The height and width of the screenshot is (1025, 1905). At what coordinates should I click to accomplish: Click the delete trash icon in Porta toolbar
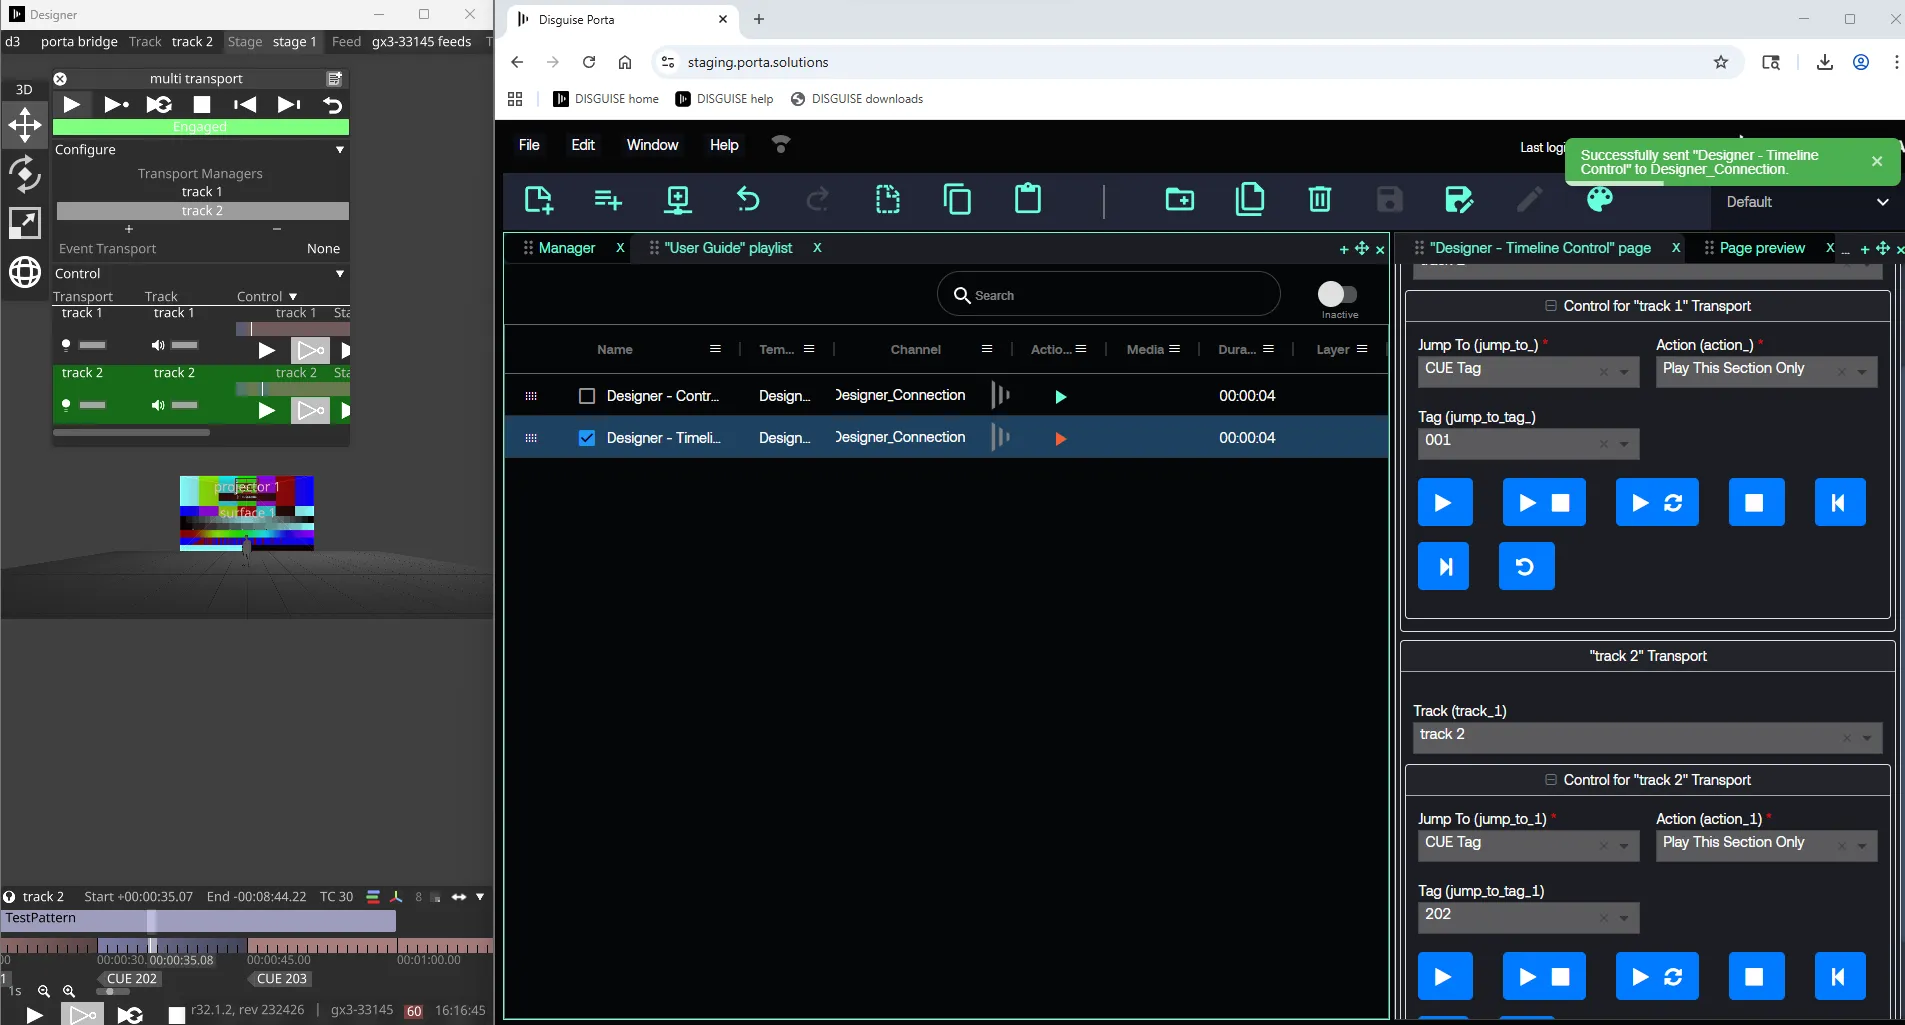point(1319,200)
